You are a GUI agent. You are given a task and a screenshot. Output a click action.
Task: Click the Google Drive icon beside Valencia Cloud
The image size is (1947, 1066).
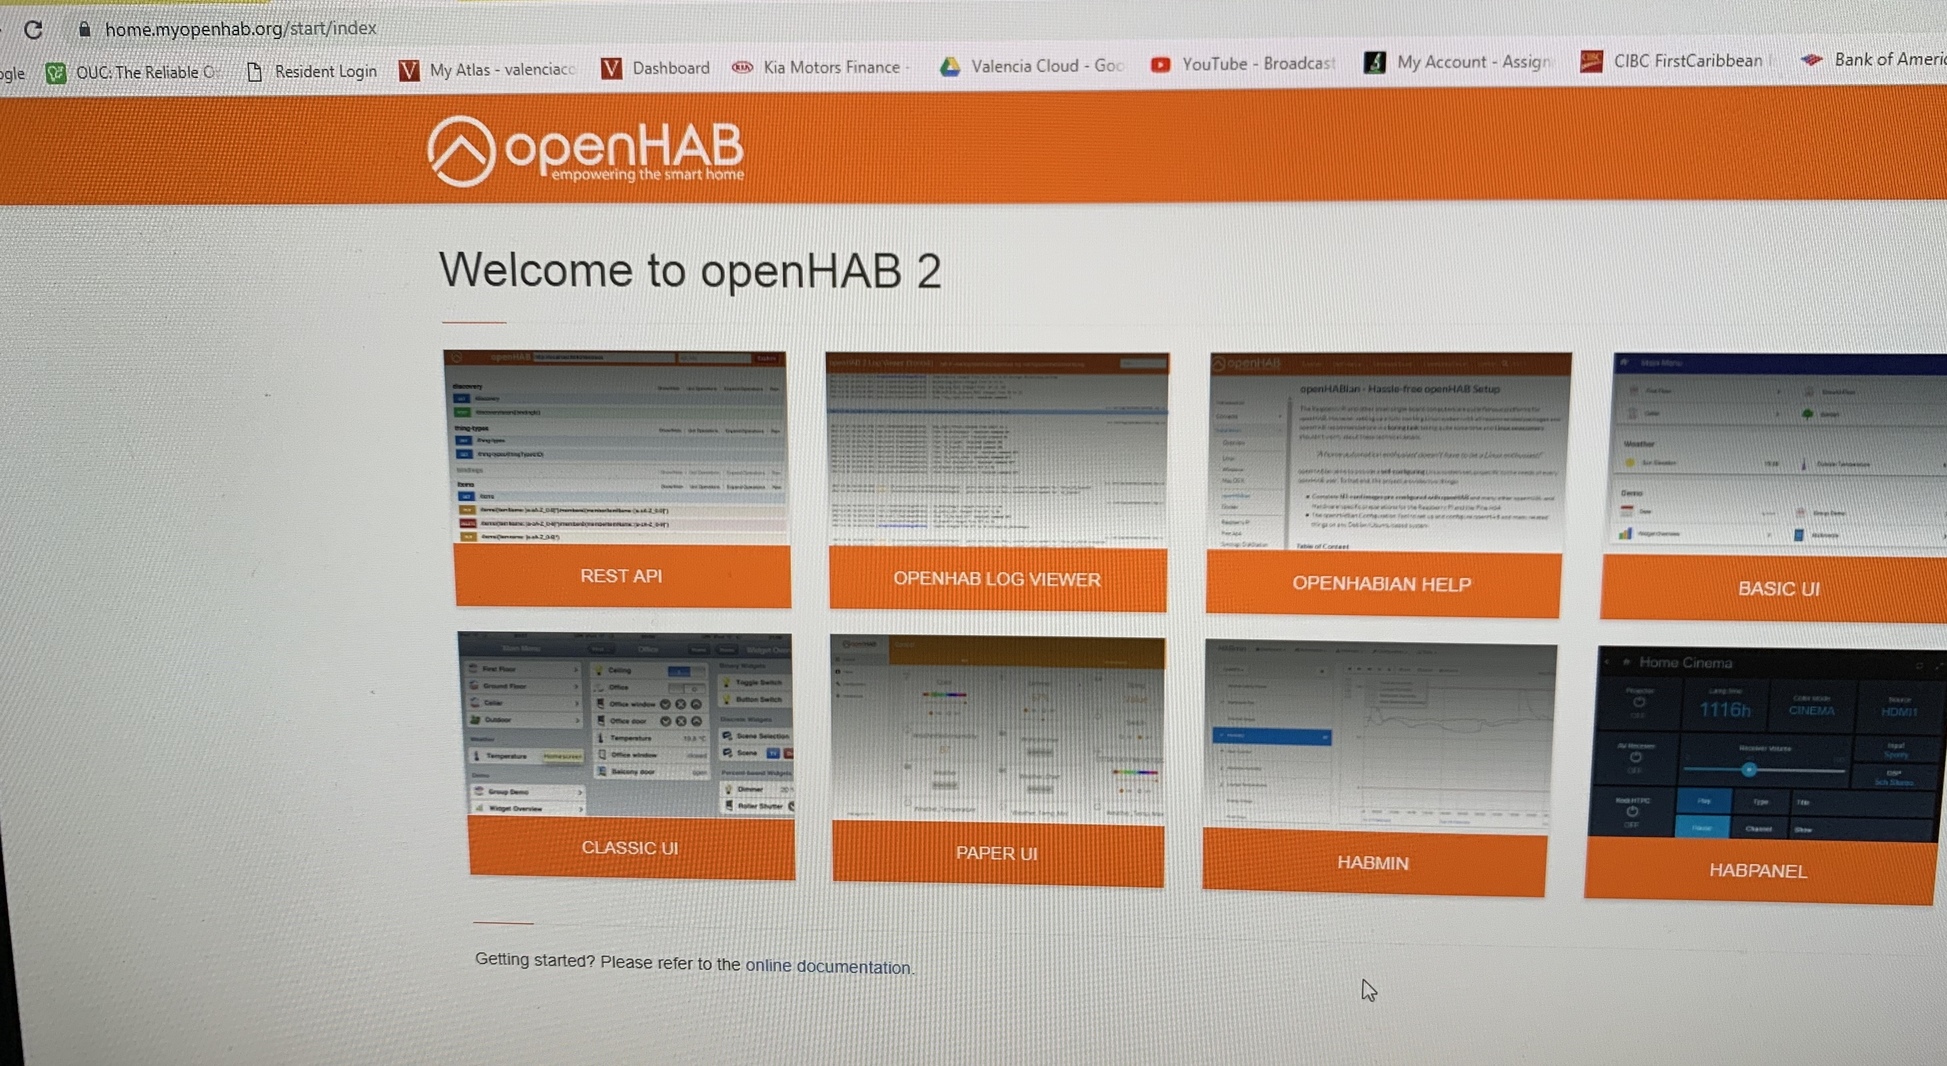pyautogui.click(x=951, y=66)
